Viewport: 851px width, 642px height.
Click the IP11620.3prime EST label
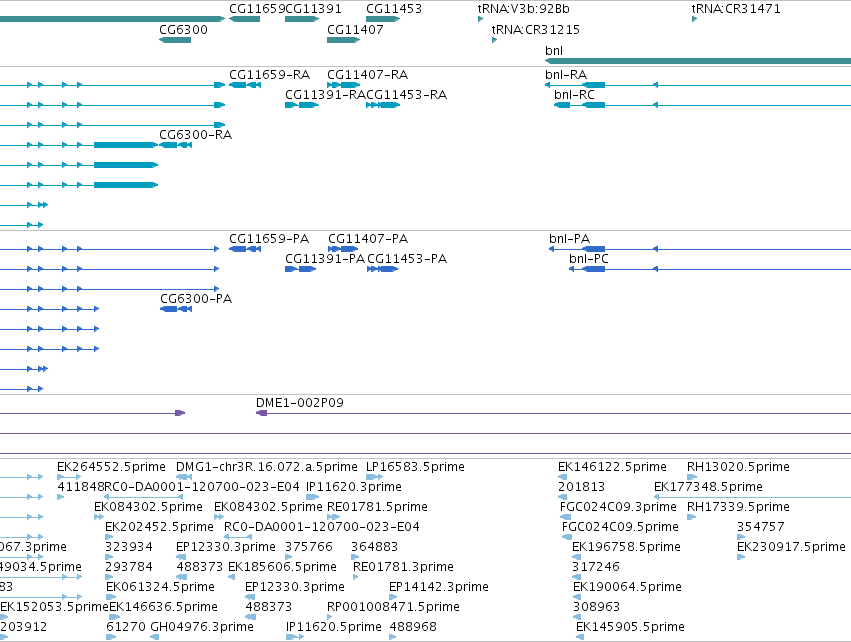click(x=354, y=487)
